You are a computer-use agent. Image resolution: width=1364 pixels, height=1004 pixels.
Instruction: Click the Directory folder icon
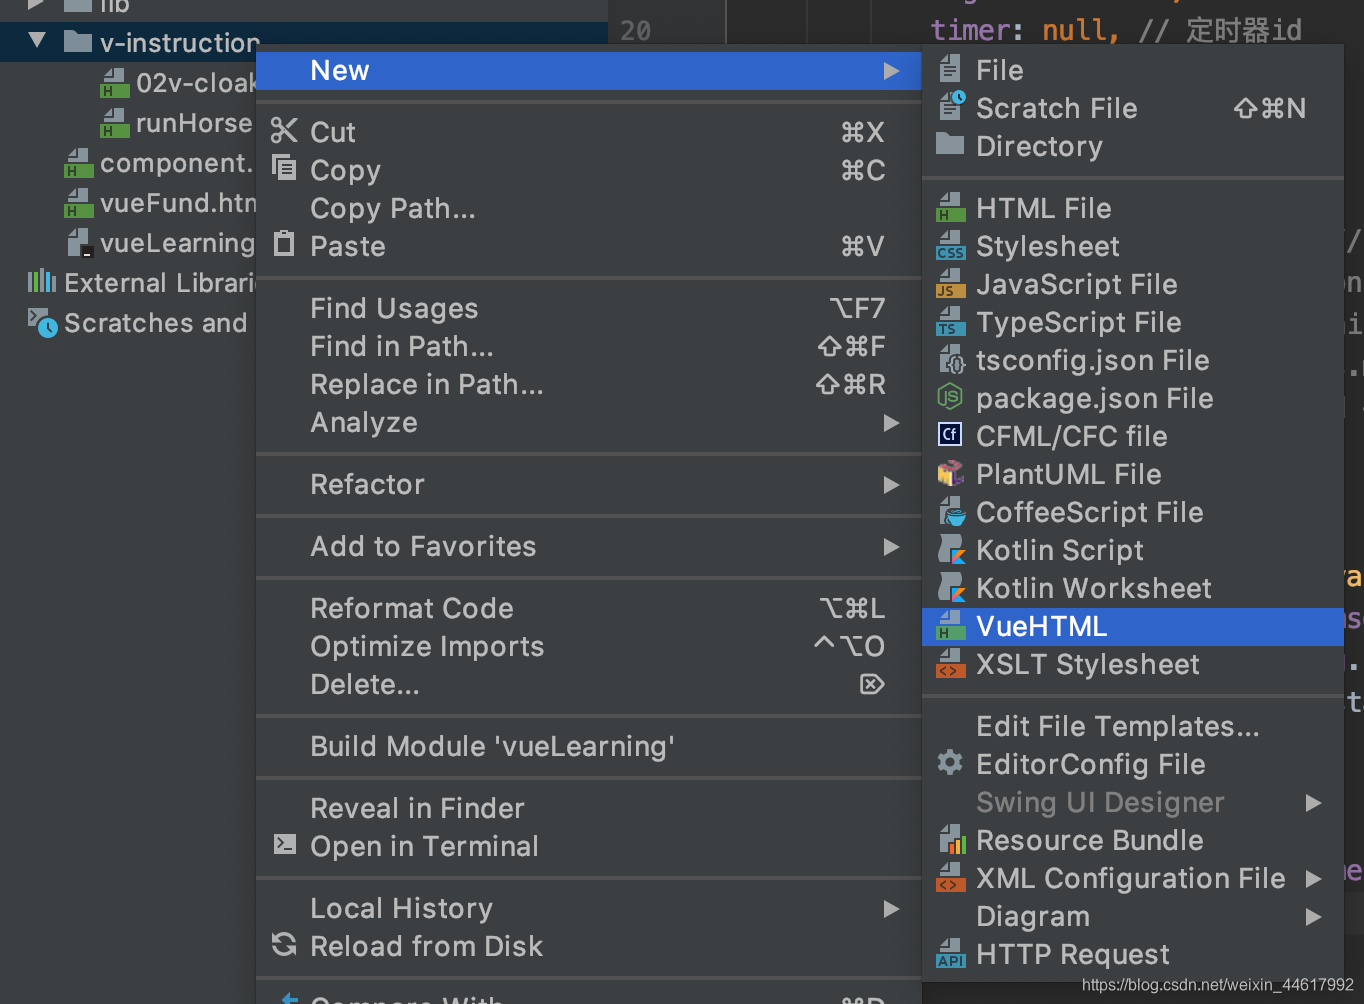click(950, 144)
